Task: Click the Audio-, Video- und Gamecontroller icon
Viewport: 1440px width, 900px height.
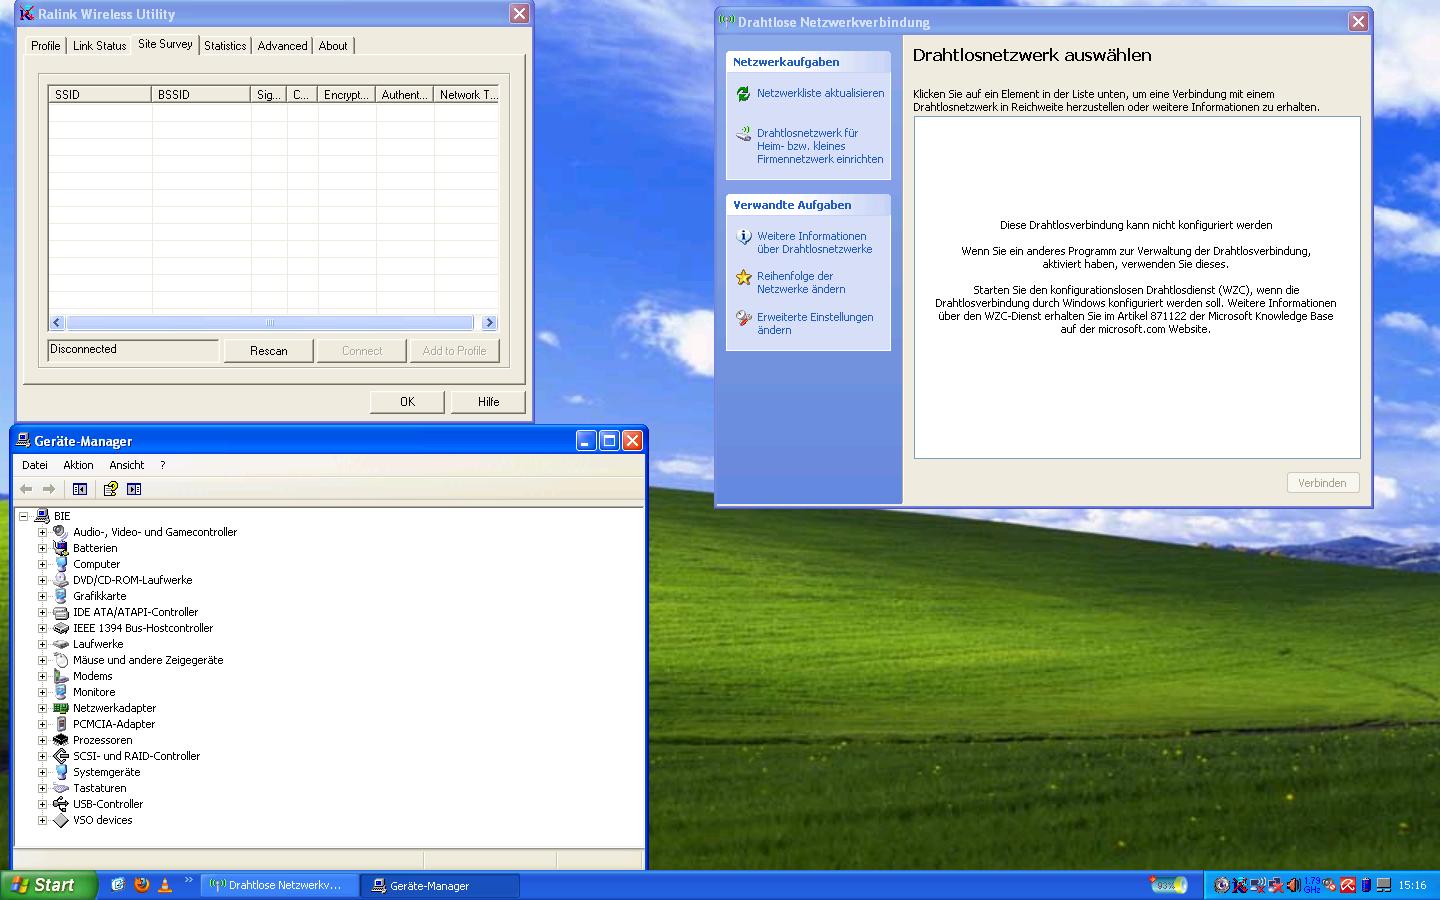Action: [61, 532]
